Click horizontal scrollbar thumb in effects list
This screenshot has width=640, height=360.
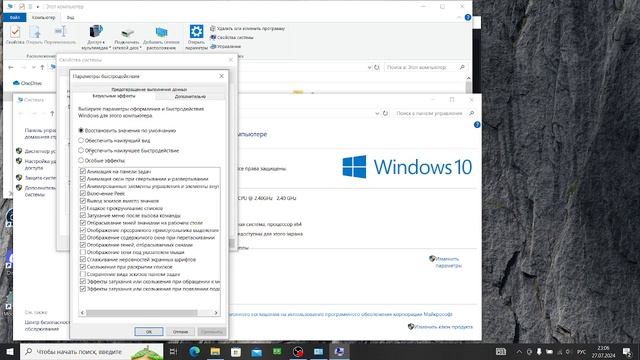click(x=141, y=313)
